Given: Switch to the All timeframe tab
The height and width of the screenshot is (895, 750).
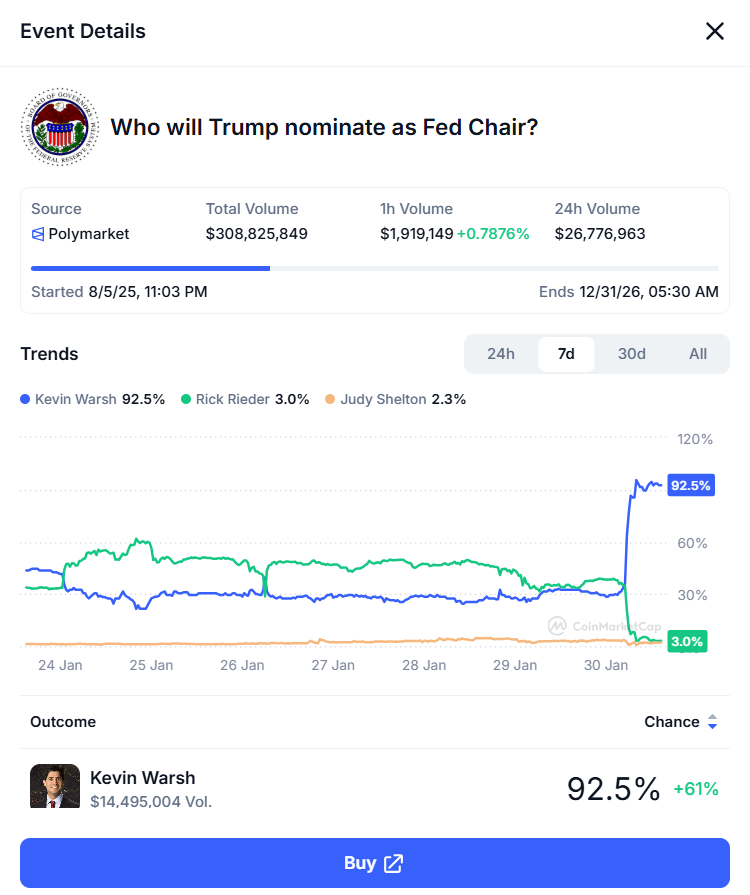Looking at the screenshot, I should [698, 354].
